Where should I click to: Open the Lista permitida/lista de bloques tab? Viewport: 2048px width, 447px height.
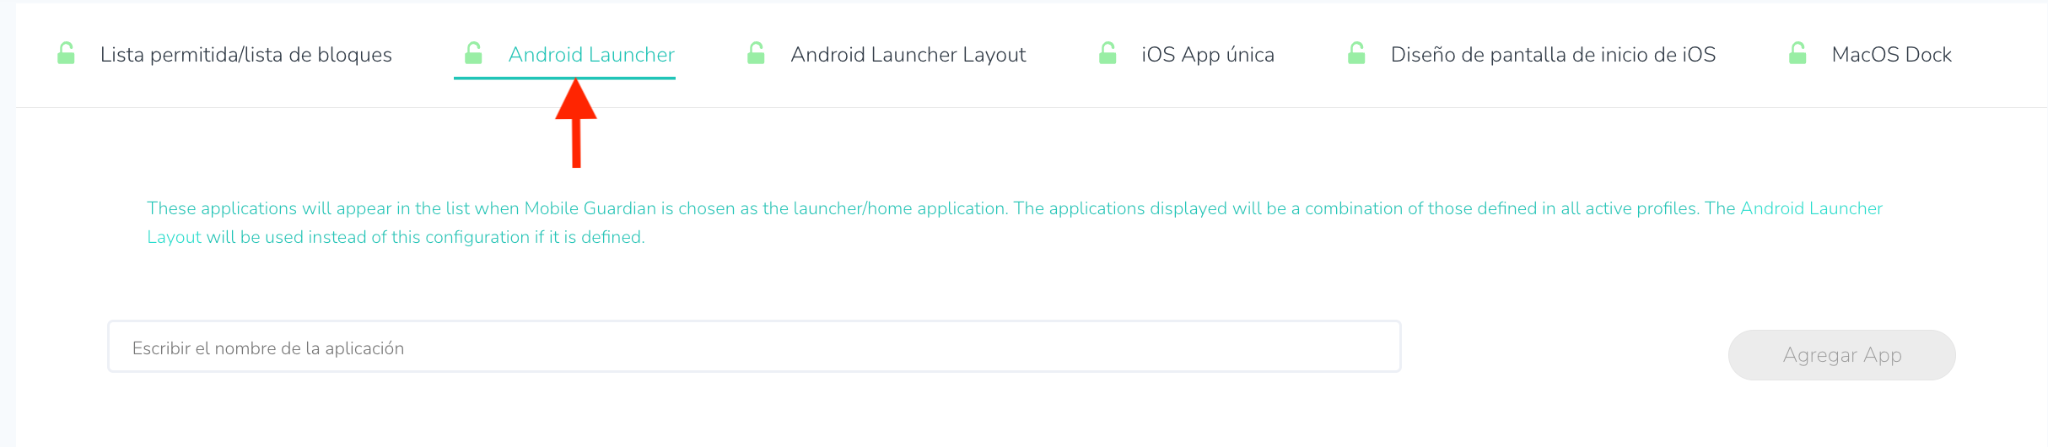point(245,55)
